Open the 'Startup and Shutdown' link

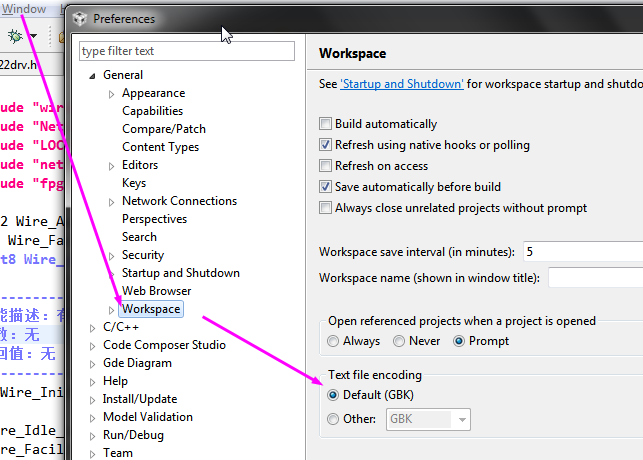tap(402, 85)
